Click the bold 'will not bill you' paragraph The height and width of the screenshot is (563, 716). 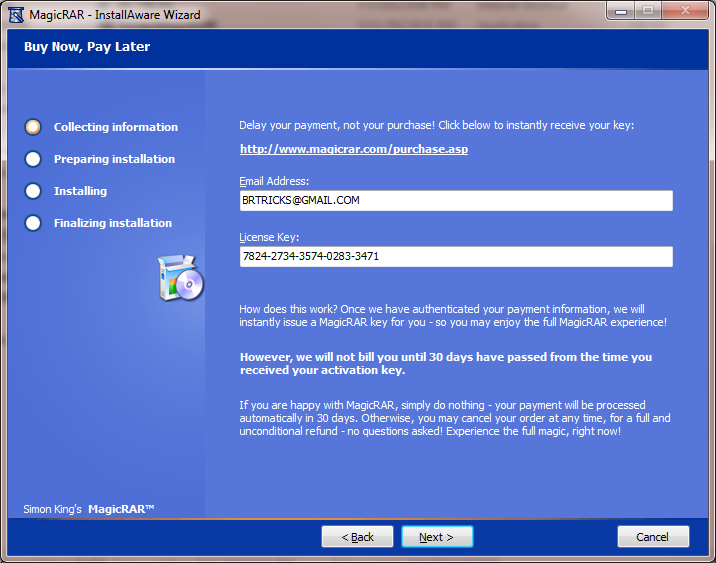[x=446, y=363]
